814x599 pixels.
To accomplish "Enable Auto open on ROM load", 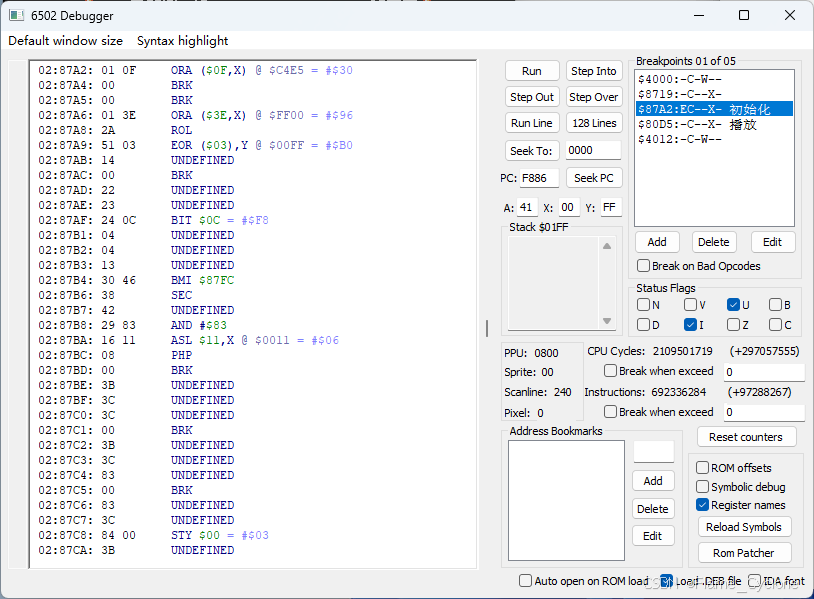I will [525, 580].
